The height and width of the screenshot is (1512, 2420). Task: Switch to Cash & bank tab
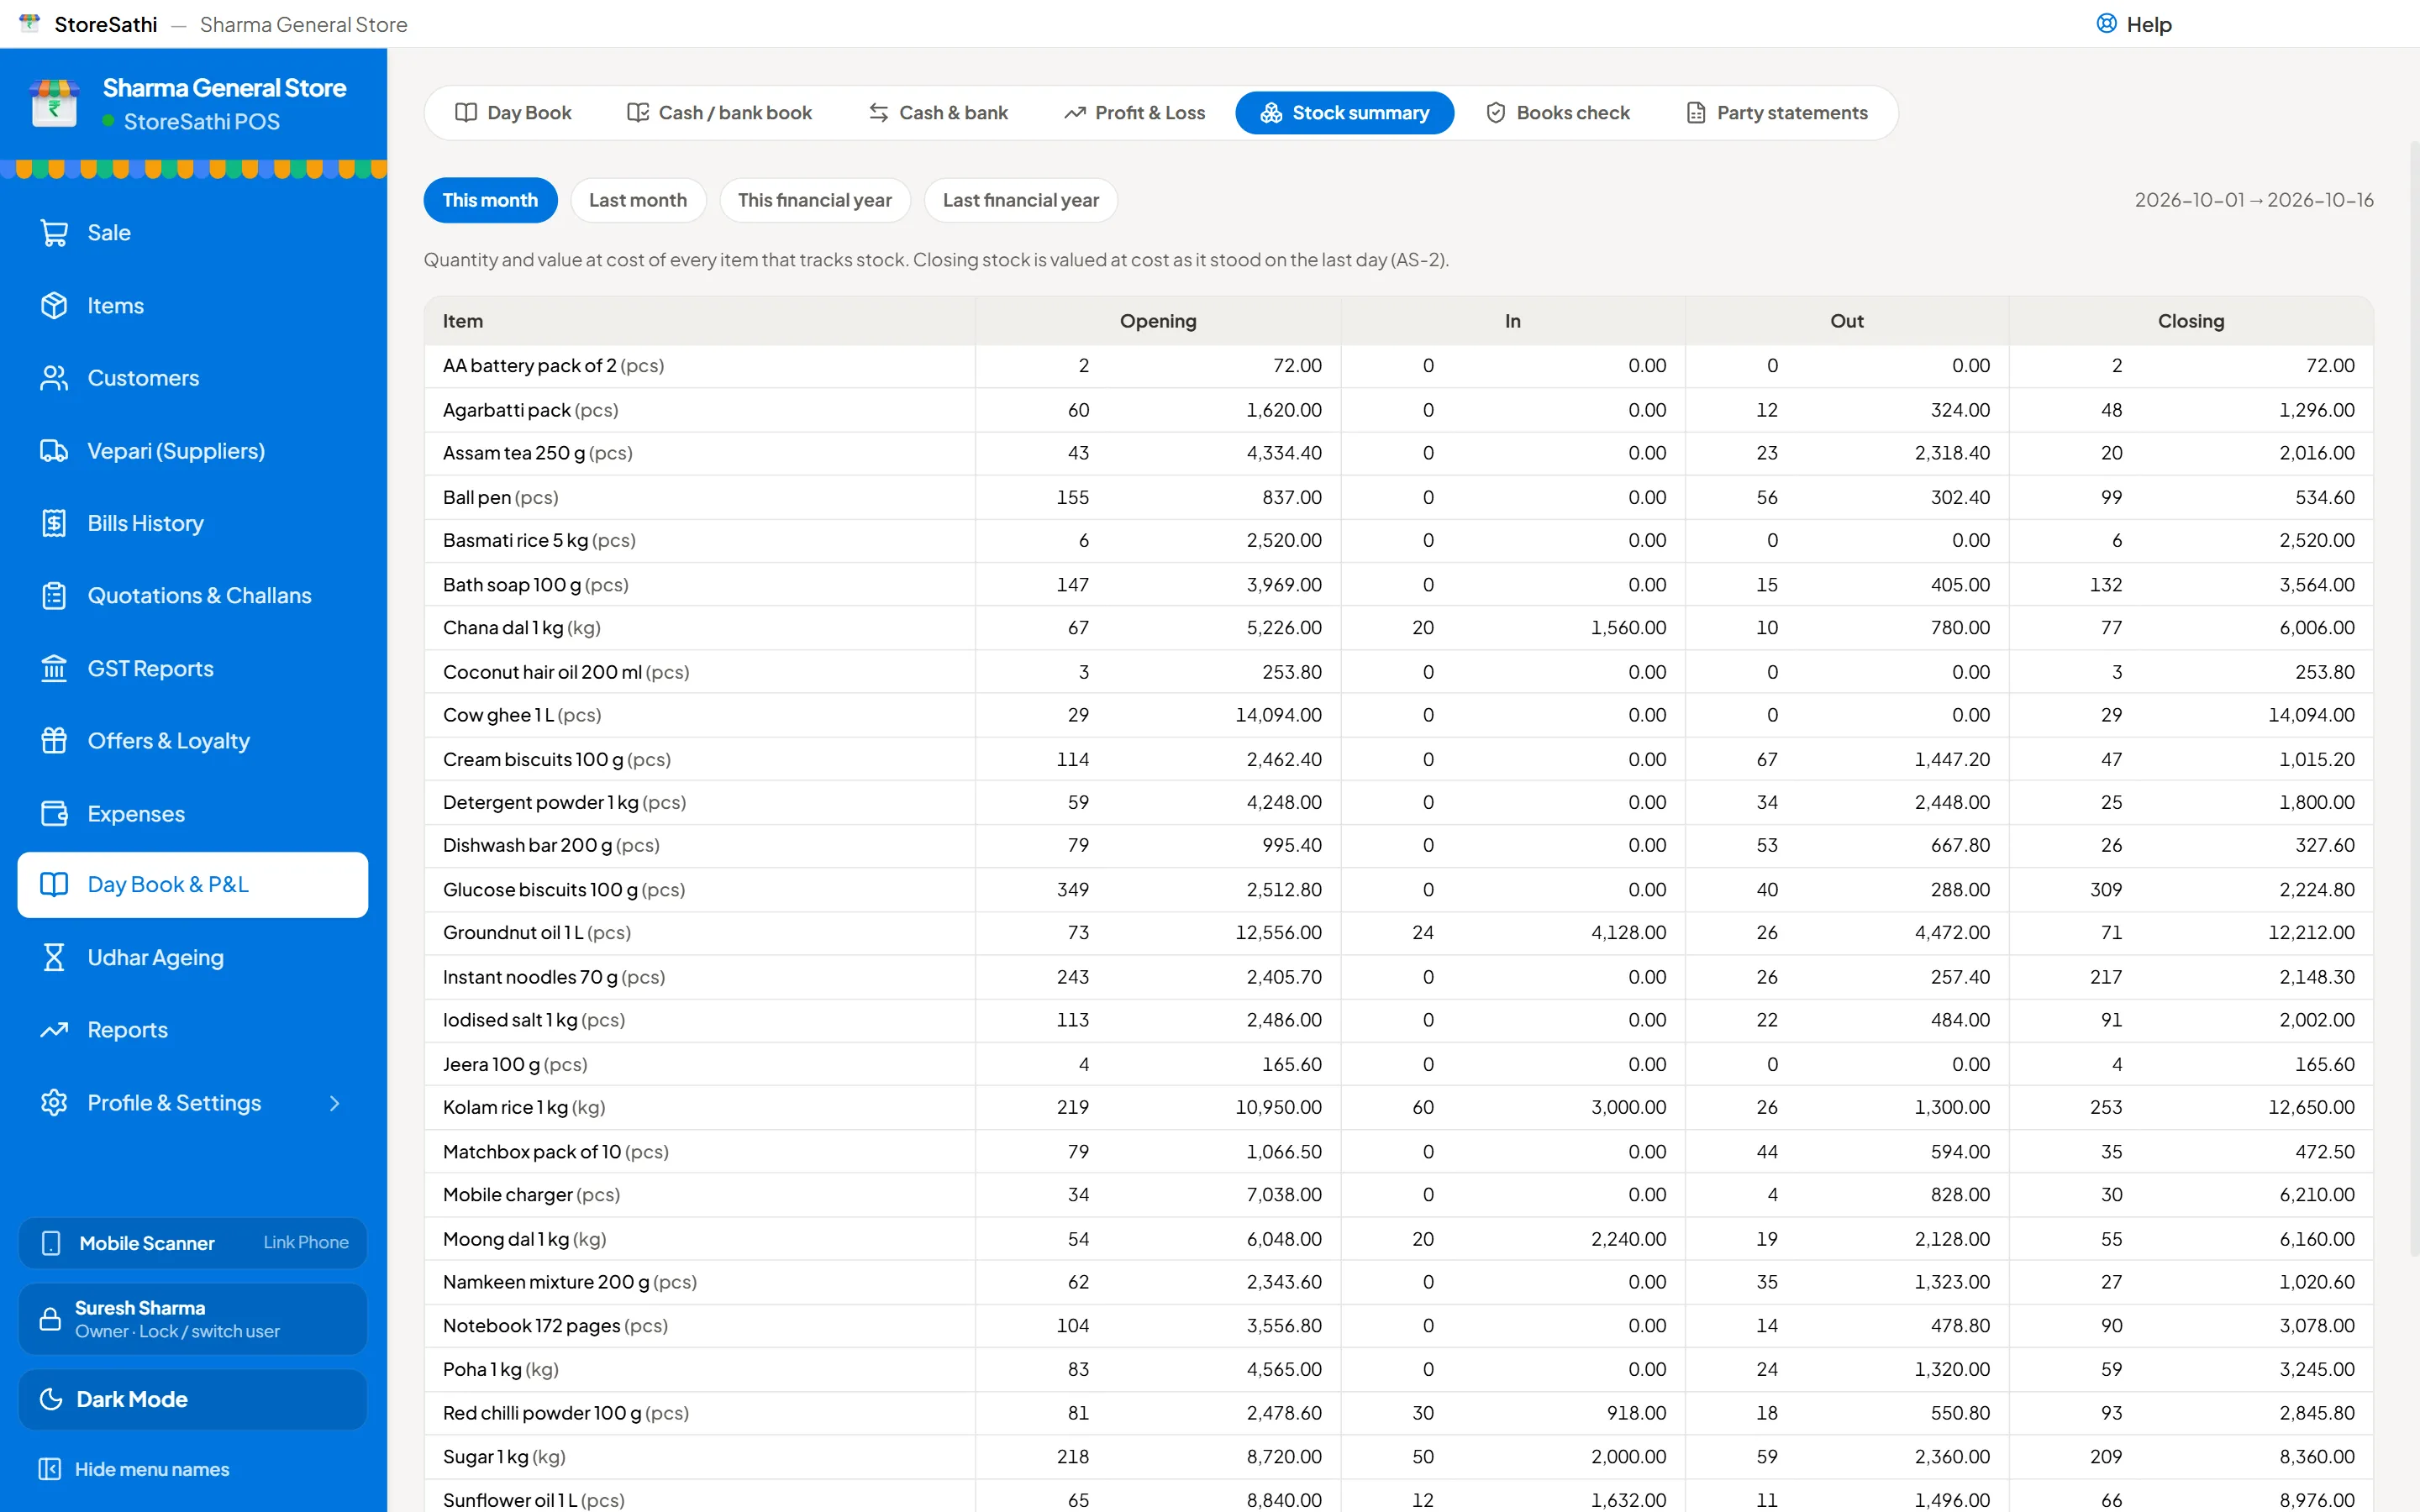[x=938, y=113]
